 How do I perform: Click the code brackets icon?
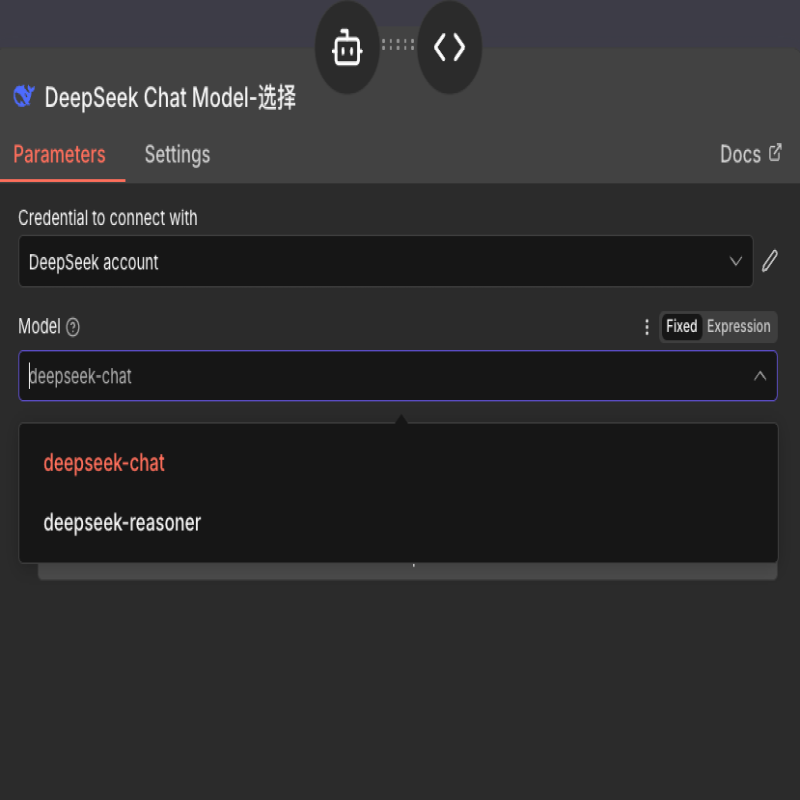pyautogui.click(x=449, y=48)
